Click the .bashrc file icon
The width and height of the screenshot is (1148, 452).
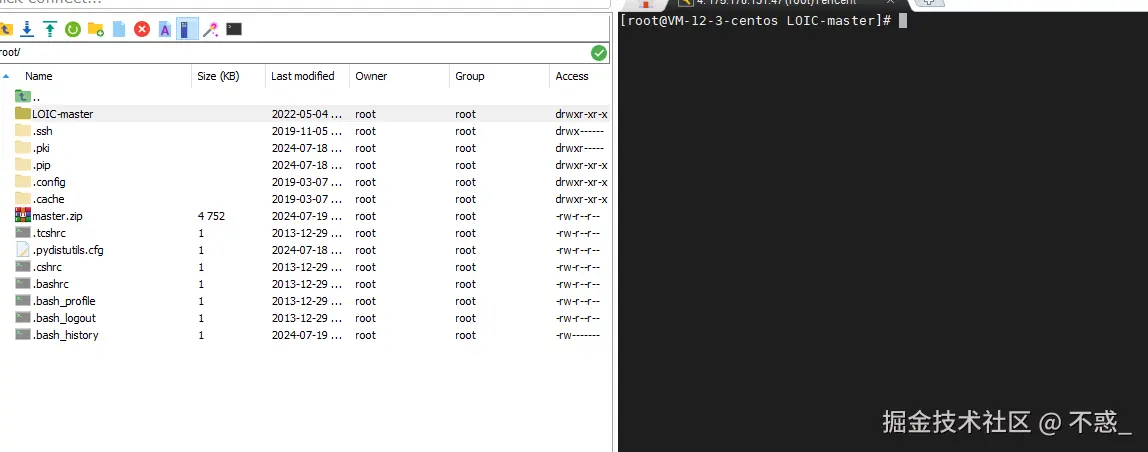pyautogui.click(x=23, y=284)
